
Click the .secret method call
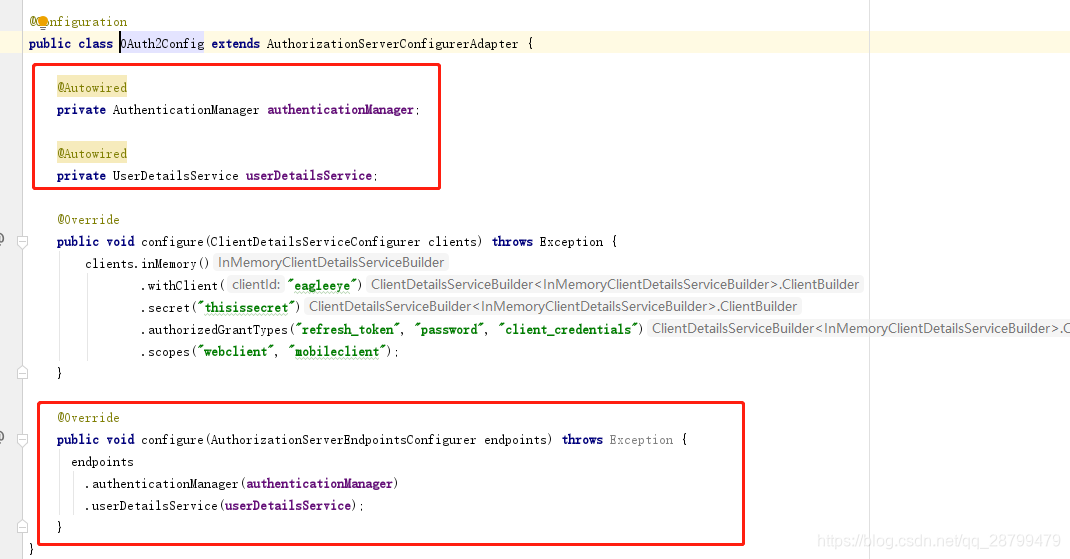pyautogui.click(x=165, y=308)
